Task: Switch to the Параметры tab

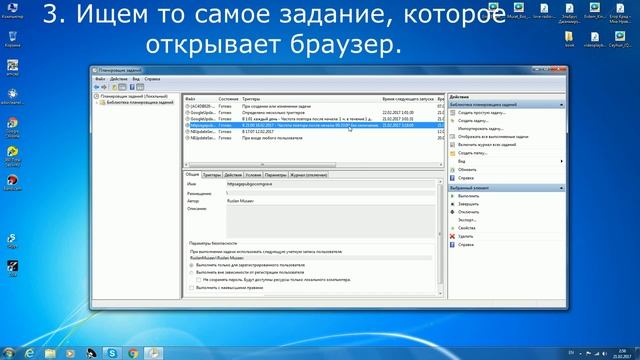Action: click(x=276, y=175)
